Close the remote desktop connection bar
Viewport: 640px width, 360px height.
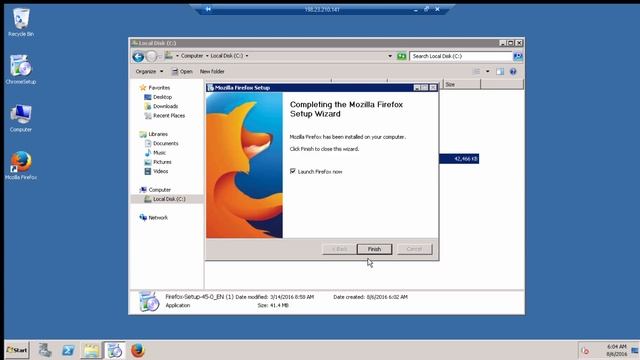click(x=437, y=9)
